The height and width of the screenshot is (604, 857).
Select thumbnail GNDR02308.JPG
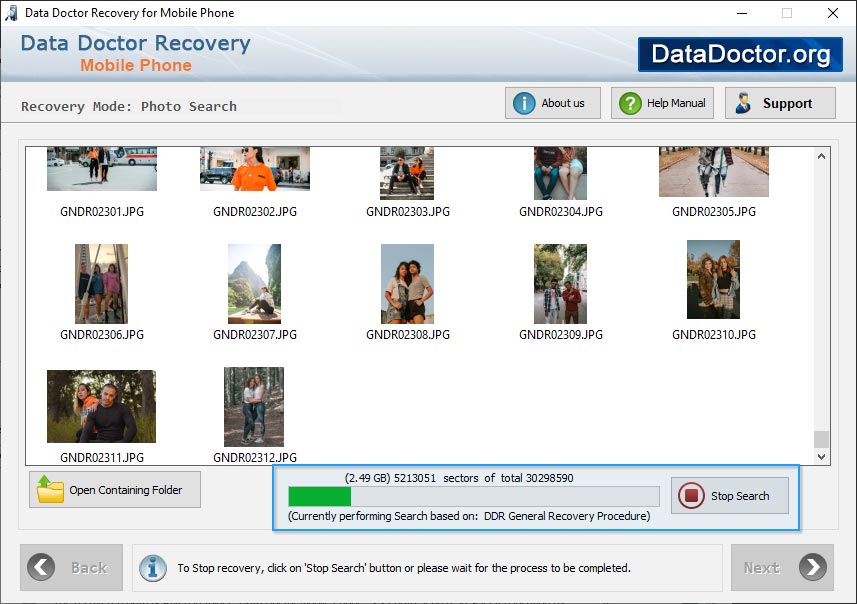407,284
